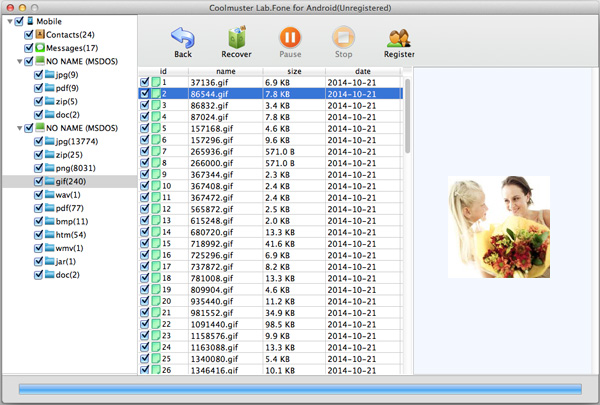Uncheck the Messages(17) checkbox
Screen dimensions: 600x405
click(x=29, y=48)
